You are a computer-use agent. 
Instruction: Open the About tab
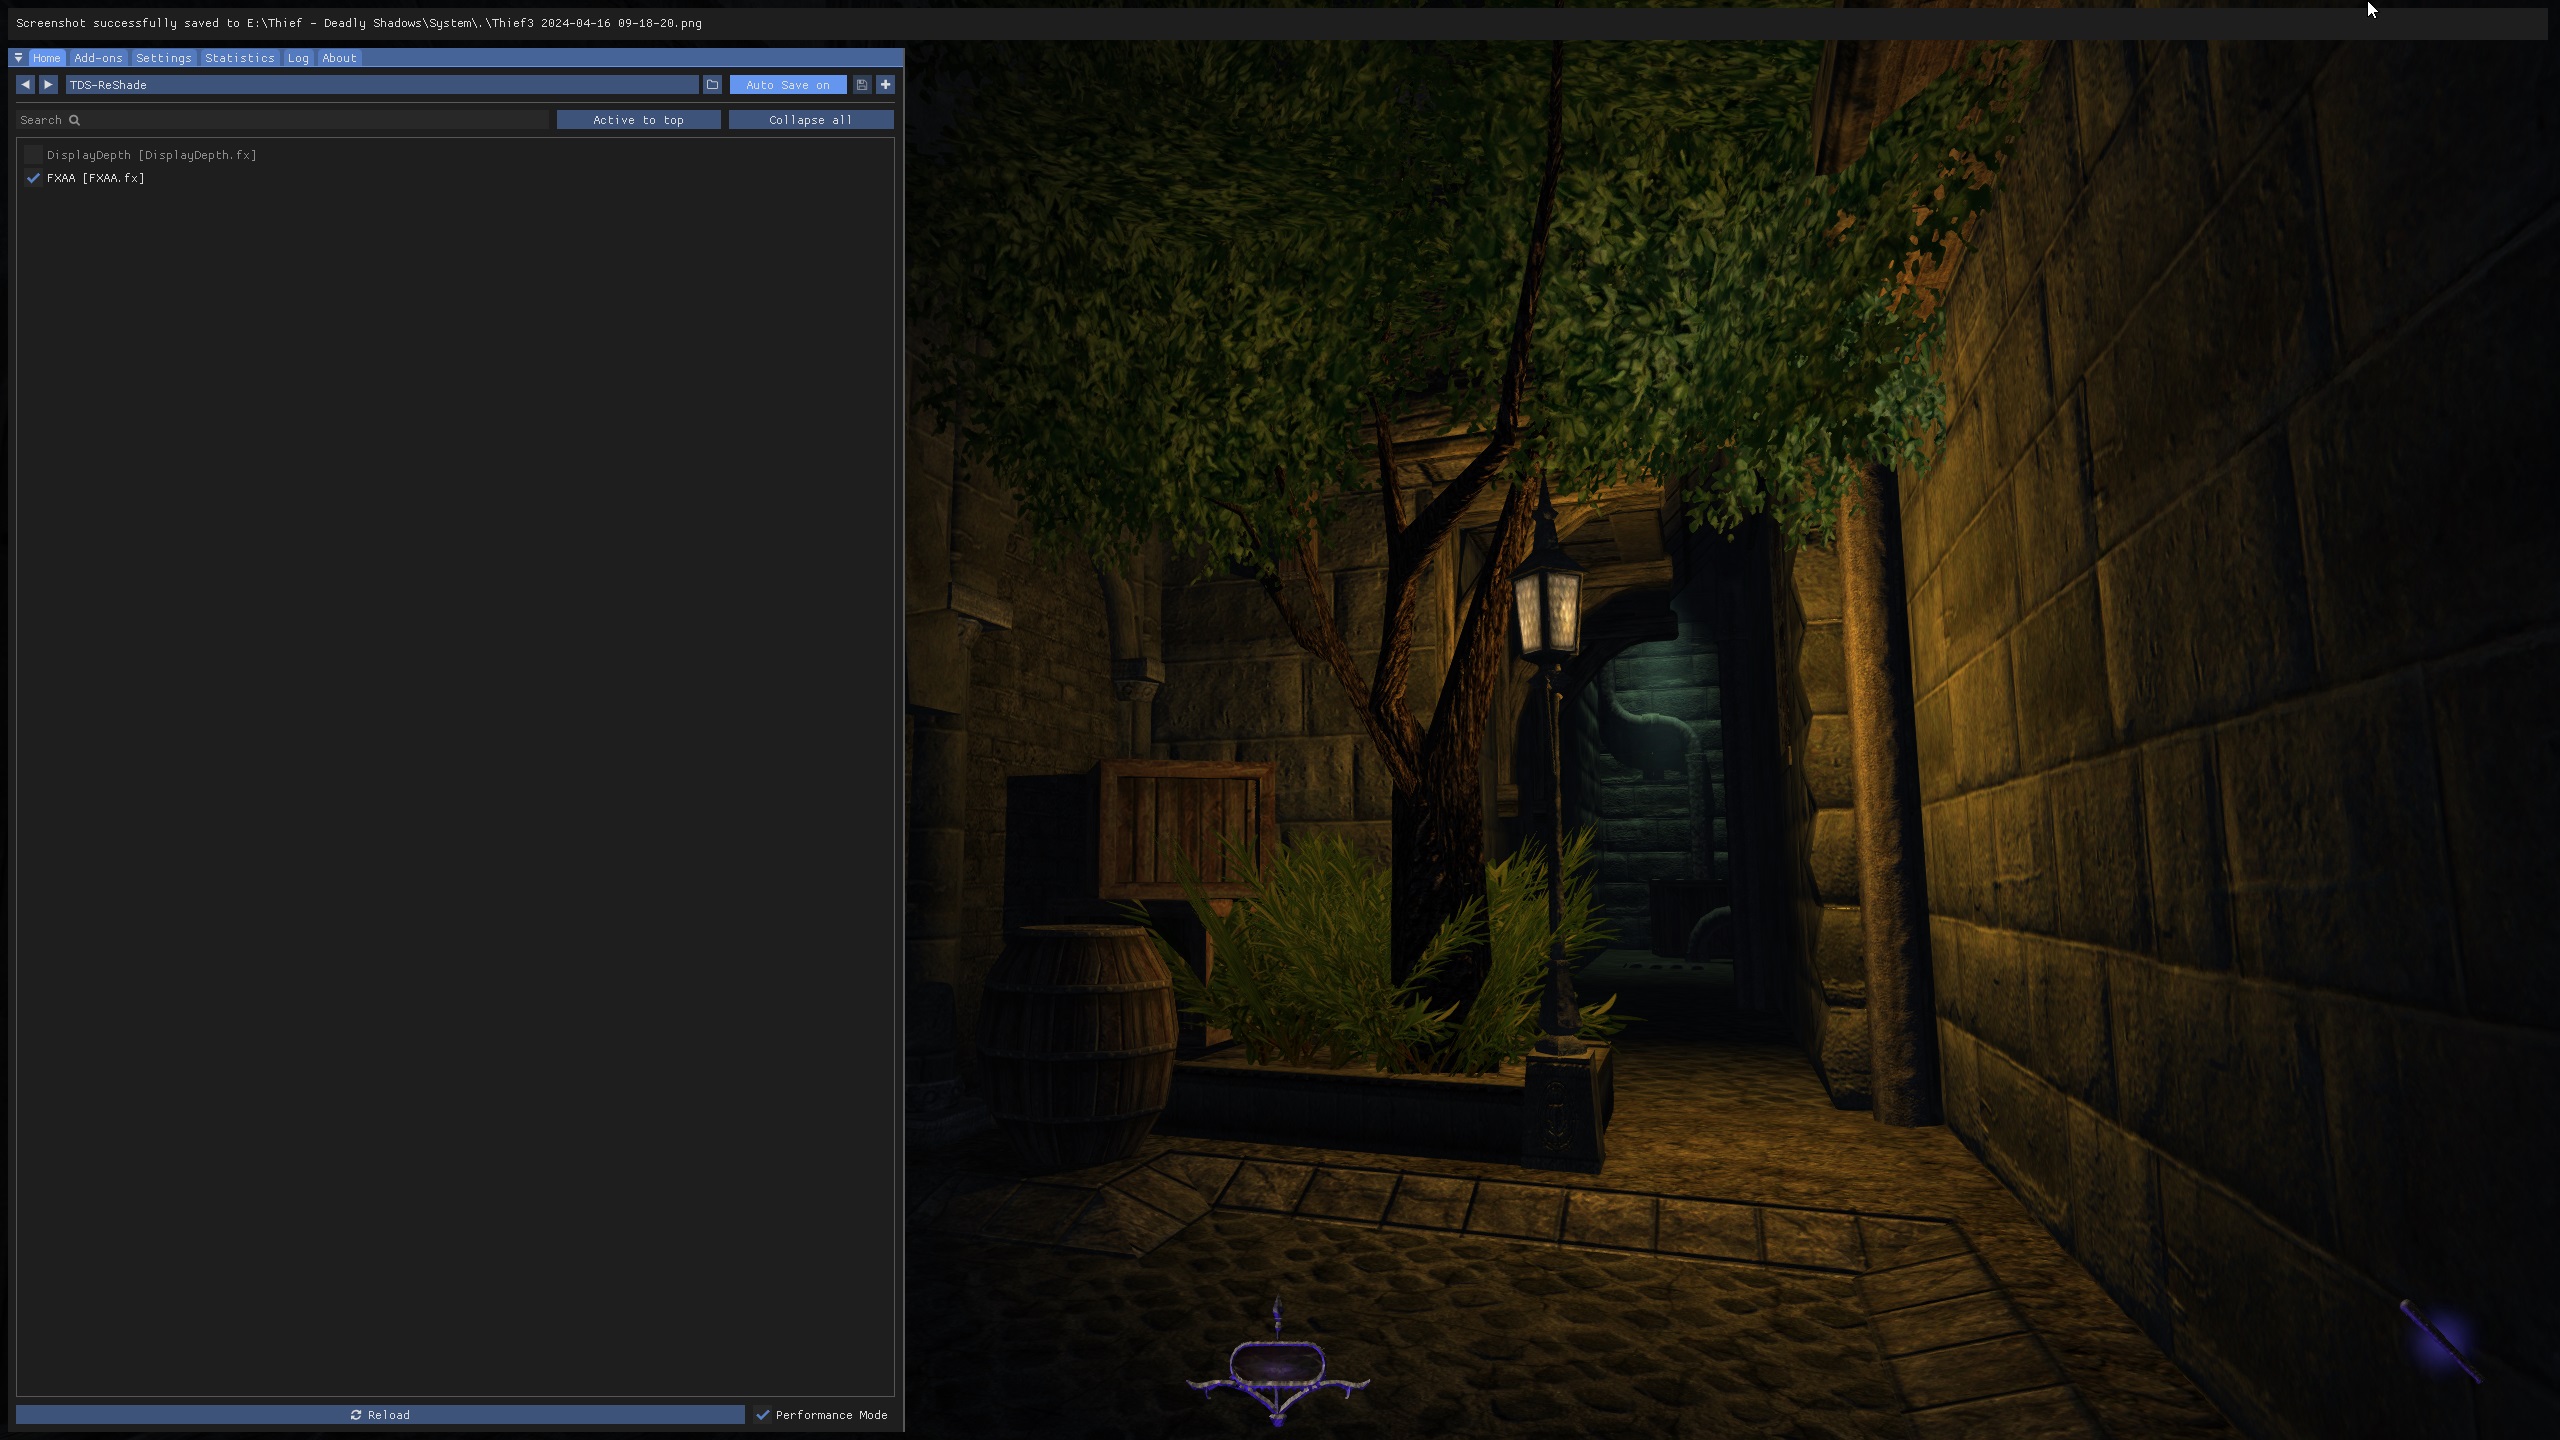(x=339, y=58)
